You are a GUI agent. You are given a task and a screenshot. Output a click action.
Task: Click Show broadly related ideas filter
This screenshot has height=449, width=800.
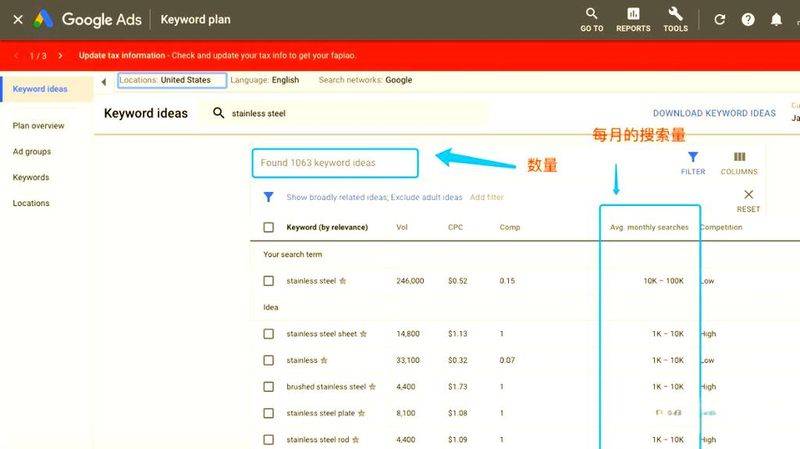[374, 197]
